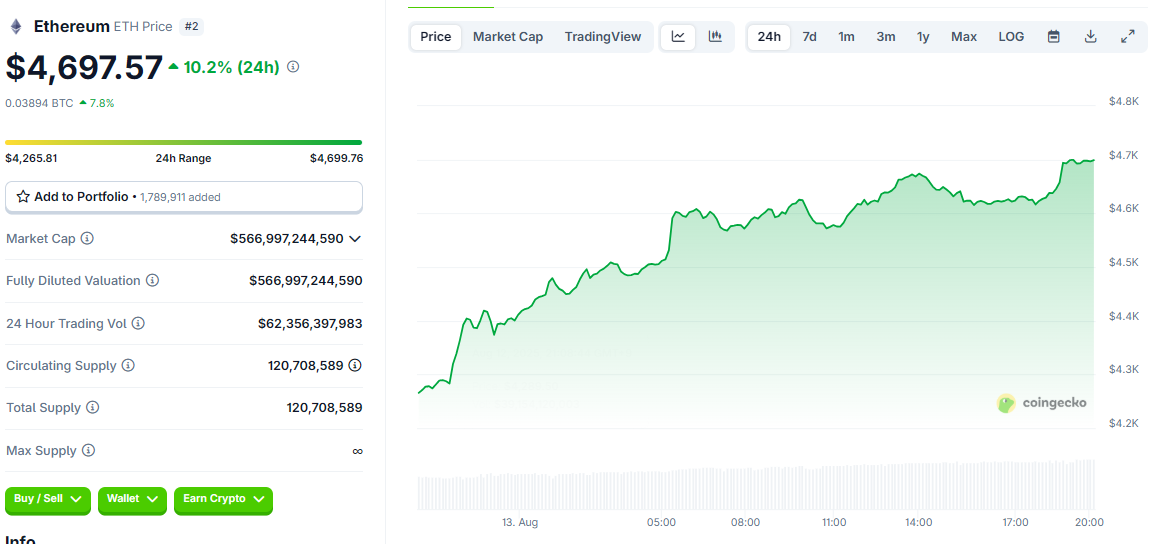This screenshot has height=544, width=1164.
Task: Switch to candlestick chart view icon
Action: [715, 36]
